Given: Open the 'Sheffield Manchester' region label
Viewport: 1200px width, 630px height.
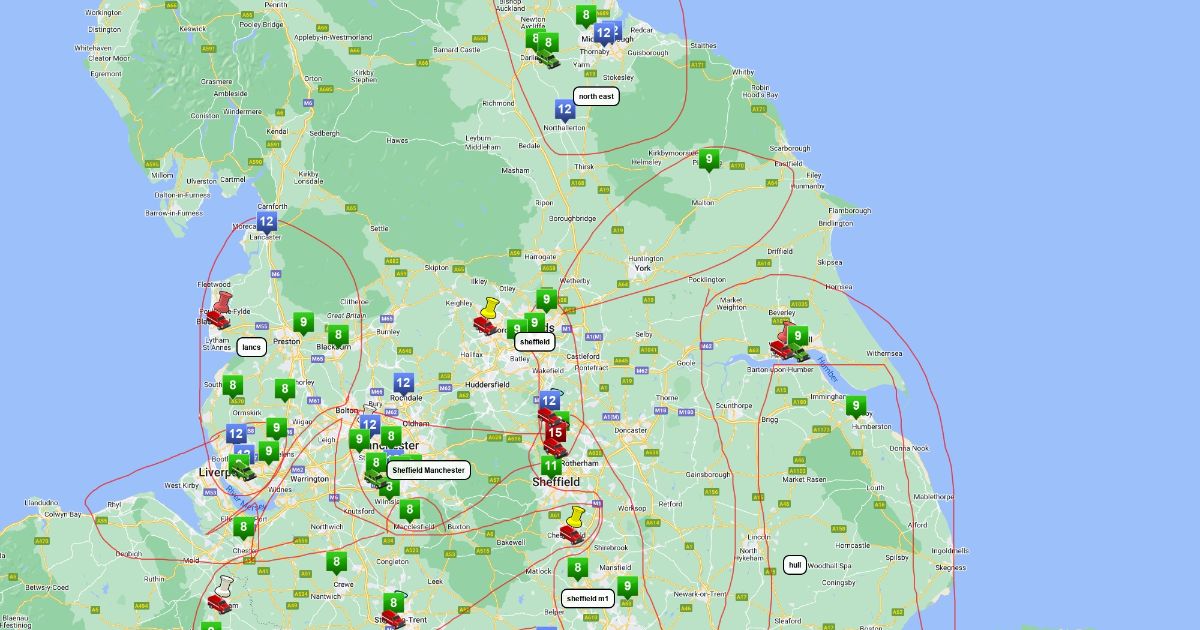Looking at the screenshot, I should [x=428, y=470].
